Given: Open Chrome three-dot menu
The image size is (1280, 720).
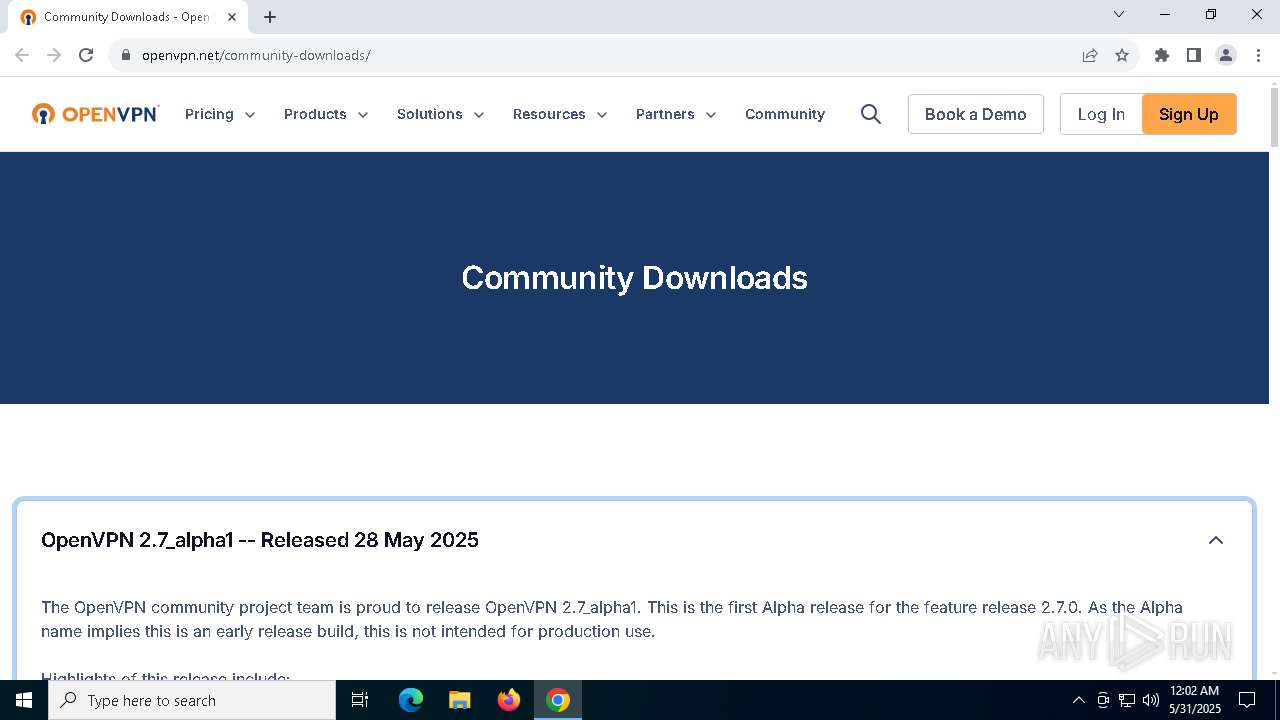Looking at the screenshot, I should point(1258,55).
